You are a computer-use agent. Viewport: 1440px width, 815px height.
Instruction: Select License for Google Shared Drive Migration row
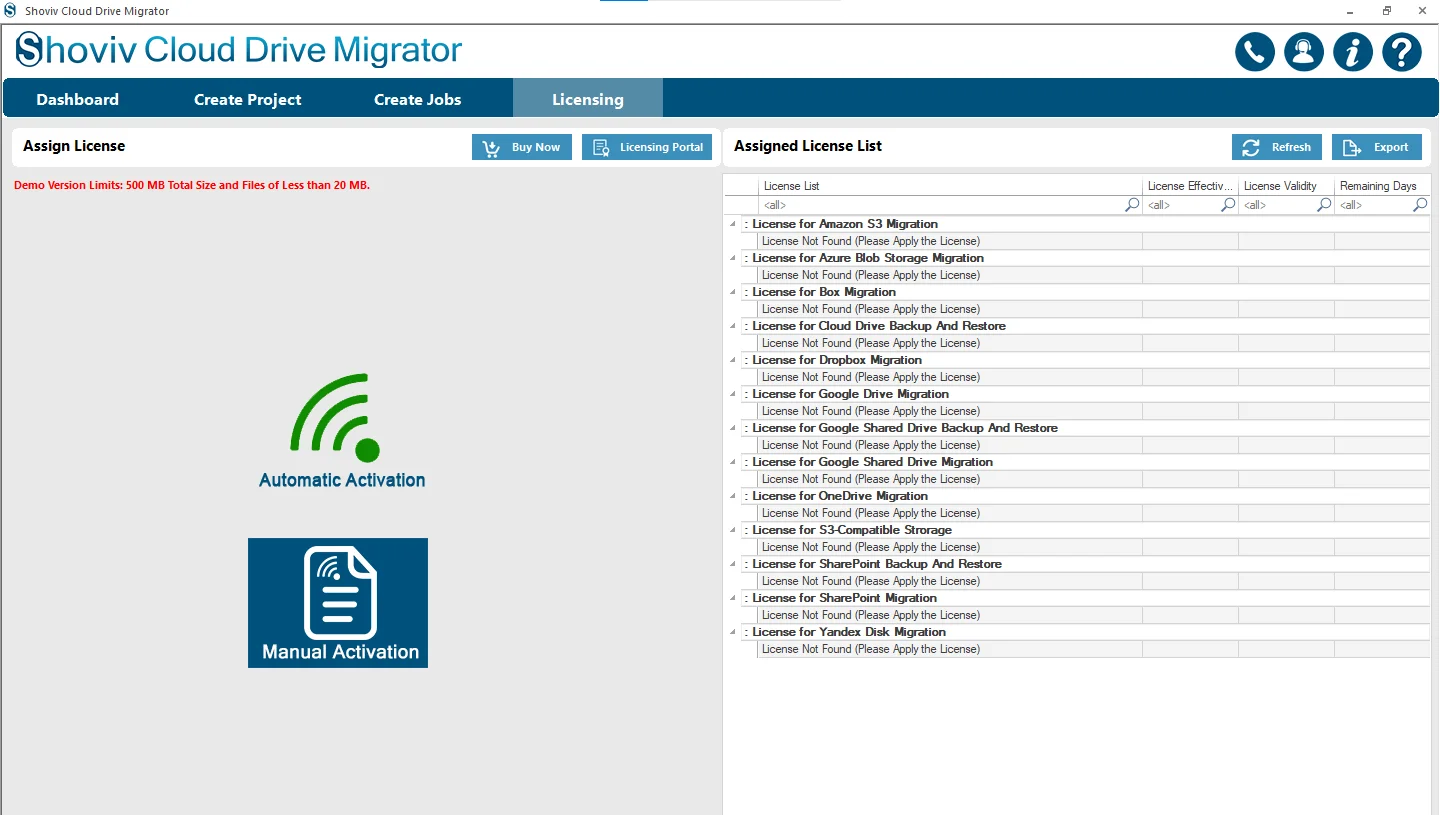[x=1085, y=462]
